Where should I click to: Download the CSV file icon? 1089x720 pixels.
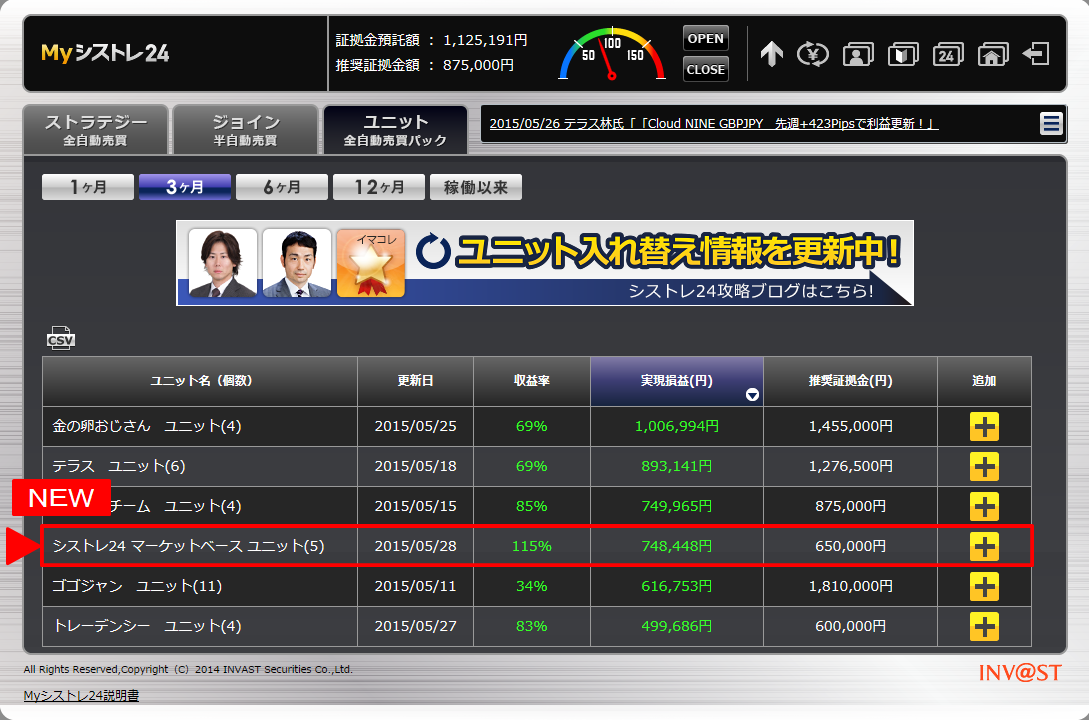click(x=60, y=338)
